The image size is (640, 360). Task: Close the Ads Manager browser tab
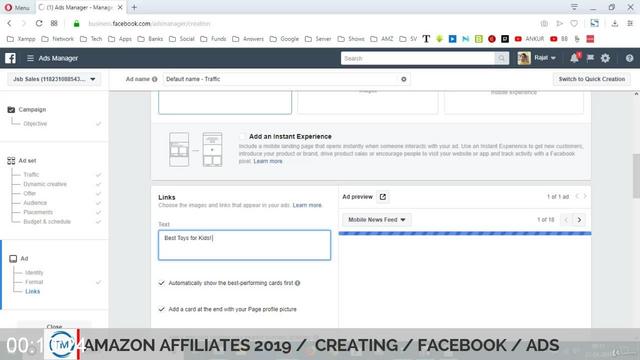(x=120, y=7)
